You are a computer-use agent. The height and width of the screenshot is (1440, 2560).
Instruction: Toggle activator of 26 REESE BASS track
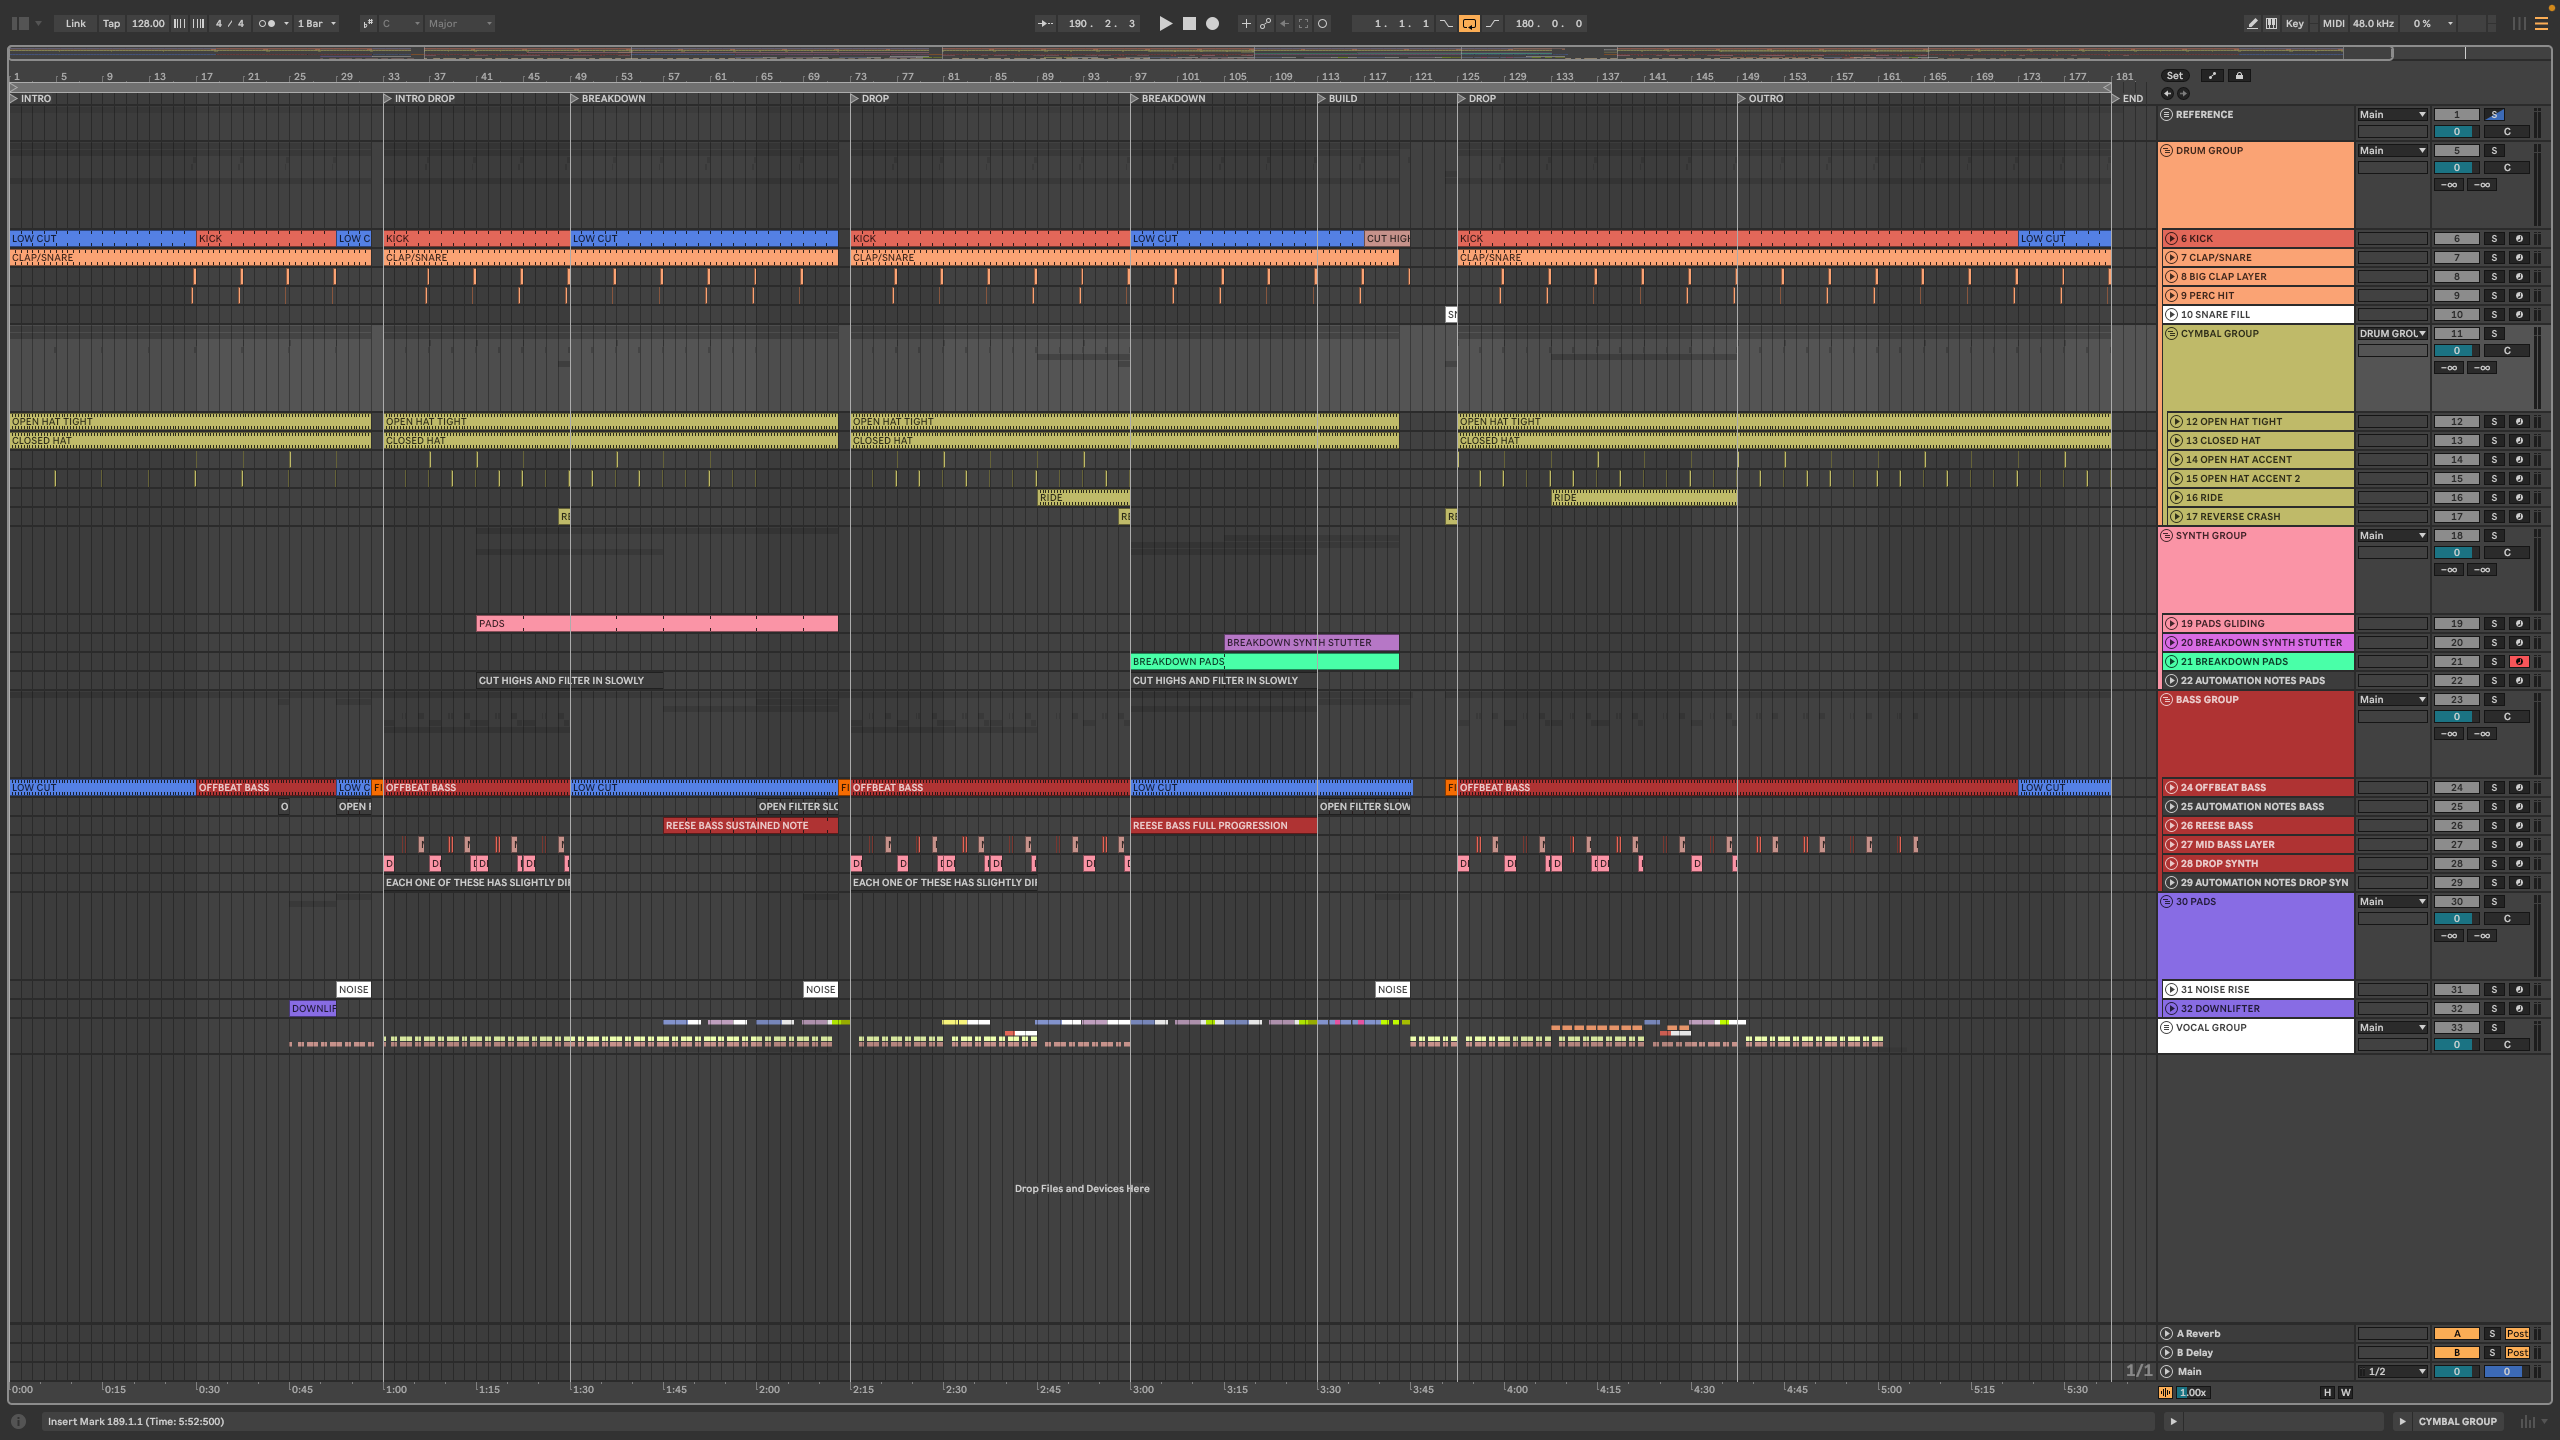click(2456, 826)
